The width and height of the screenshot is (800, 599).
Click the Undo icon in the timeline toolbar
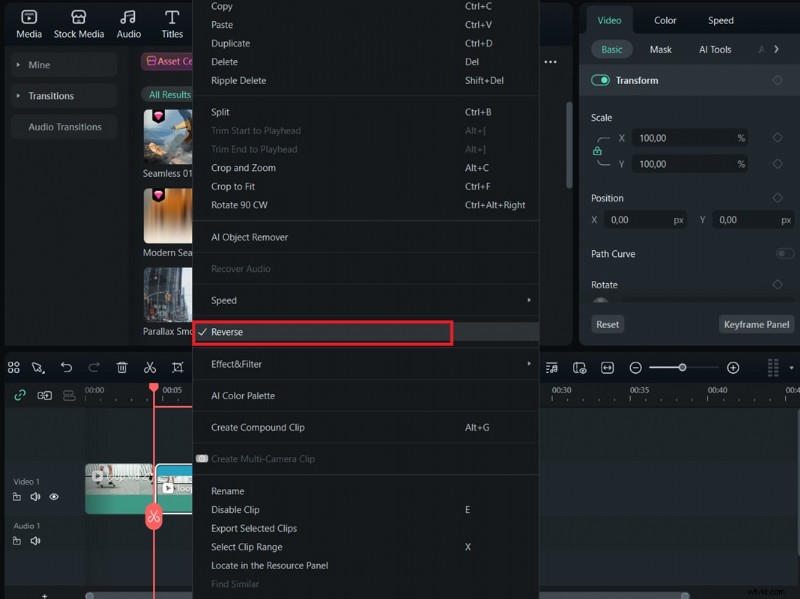(x=66, y=367)
